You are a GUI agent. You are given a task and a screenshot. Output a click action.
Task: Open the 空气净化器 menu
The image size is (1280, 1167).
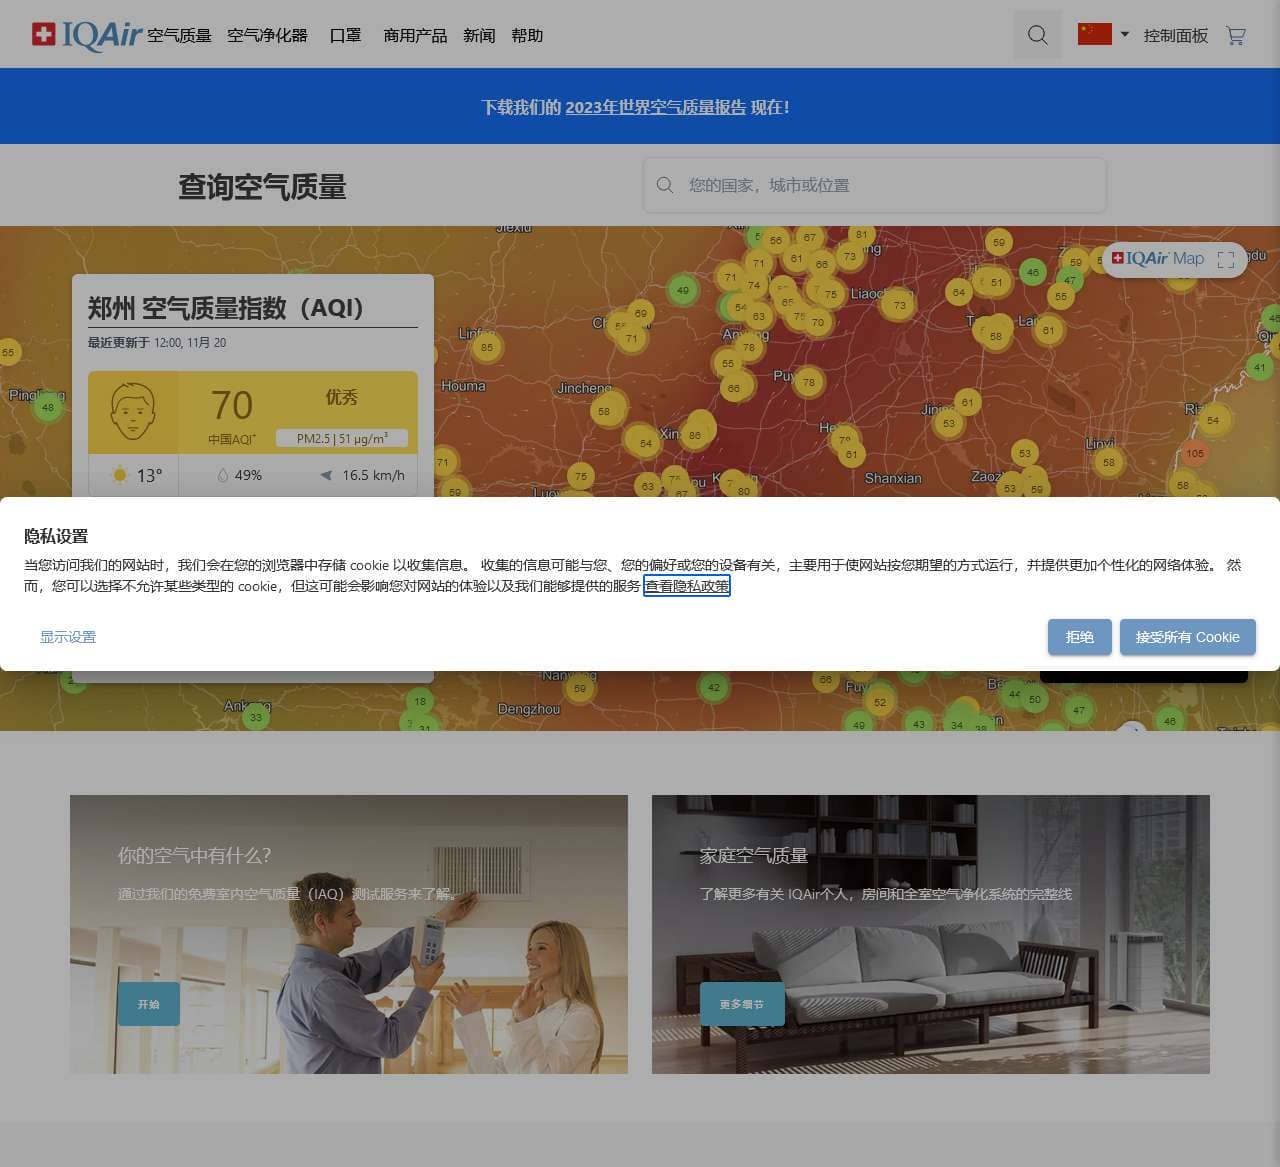pos(267,36)
